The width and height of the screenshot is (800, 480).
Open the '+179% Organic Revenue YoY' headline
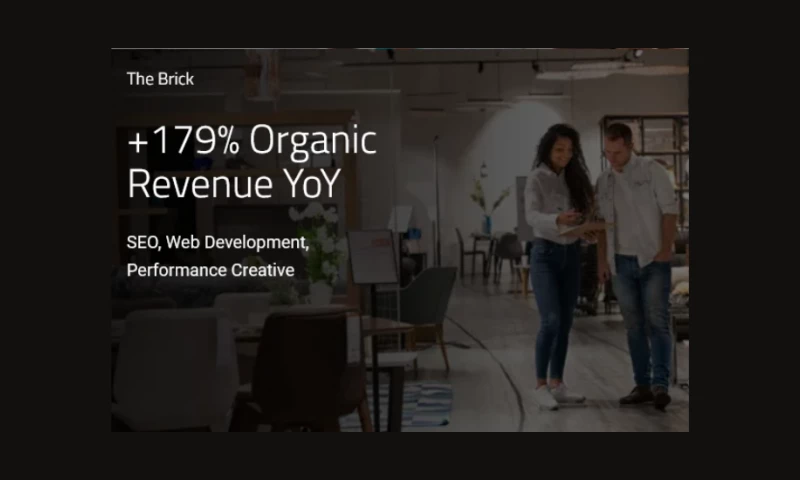tap(252, 162)
